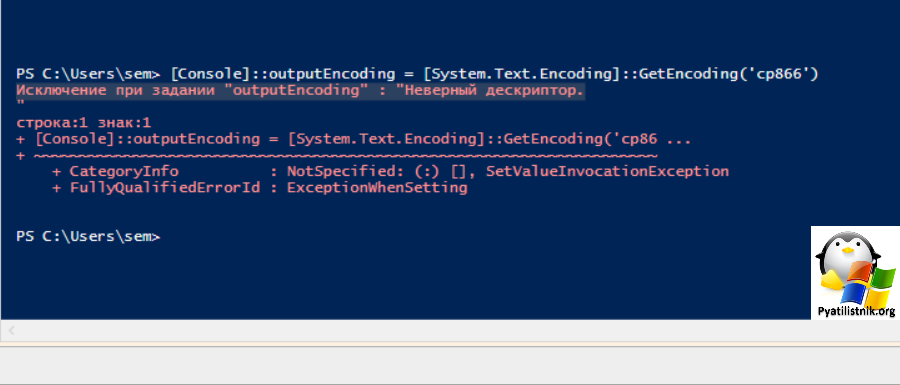Click the "Неверный дескриптор." error text

(494, 91)
